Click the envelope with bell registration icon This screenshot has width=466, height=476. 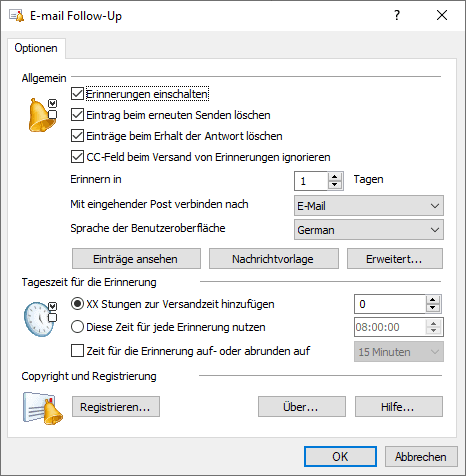(x=43, y=408)
